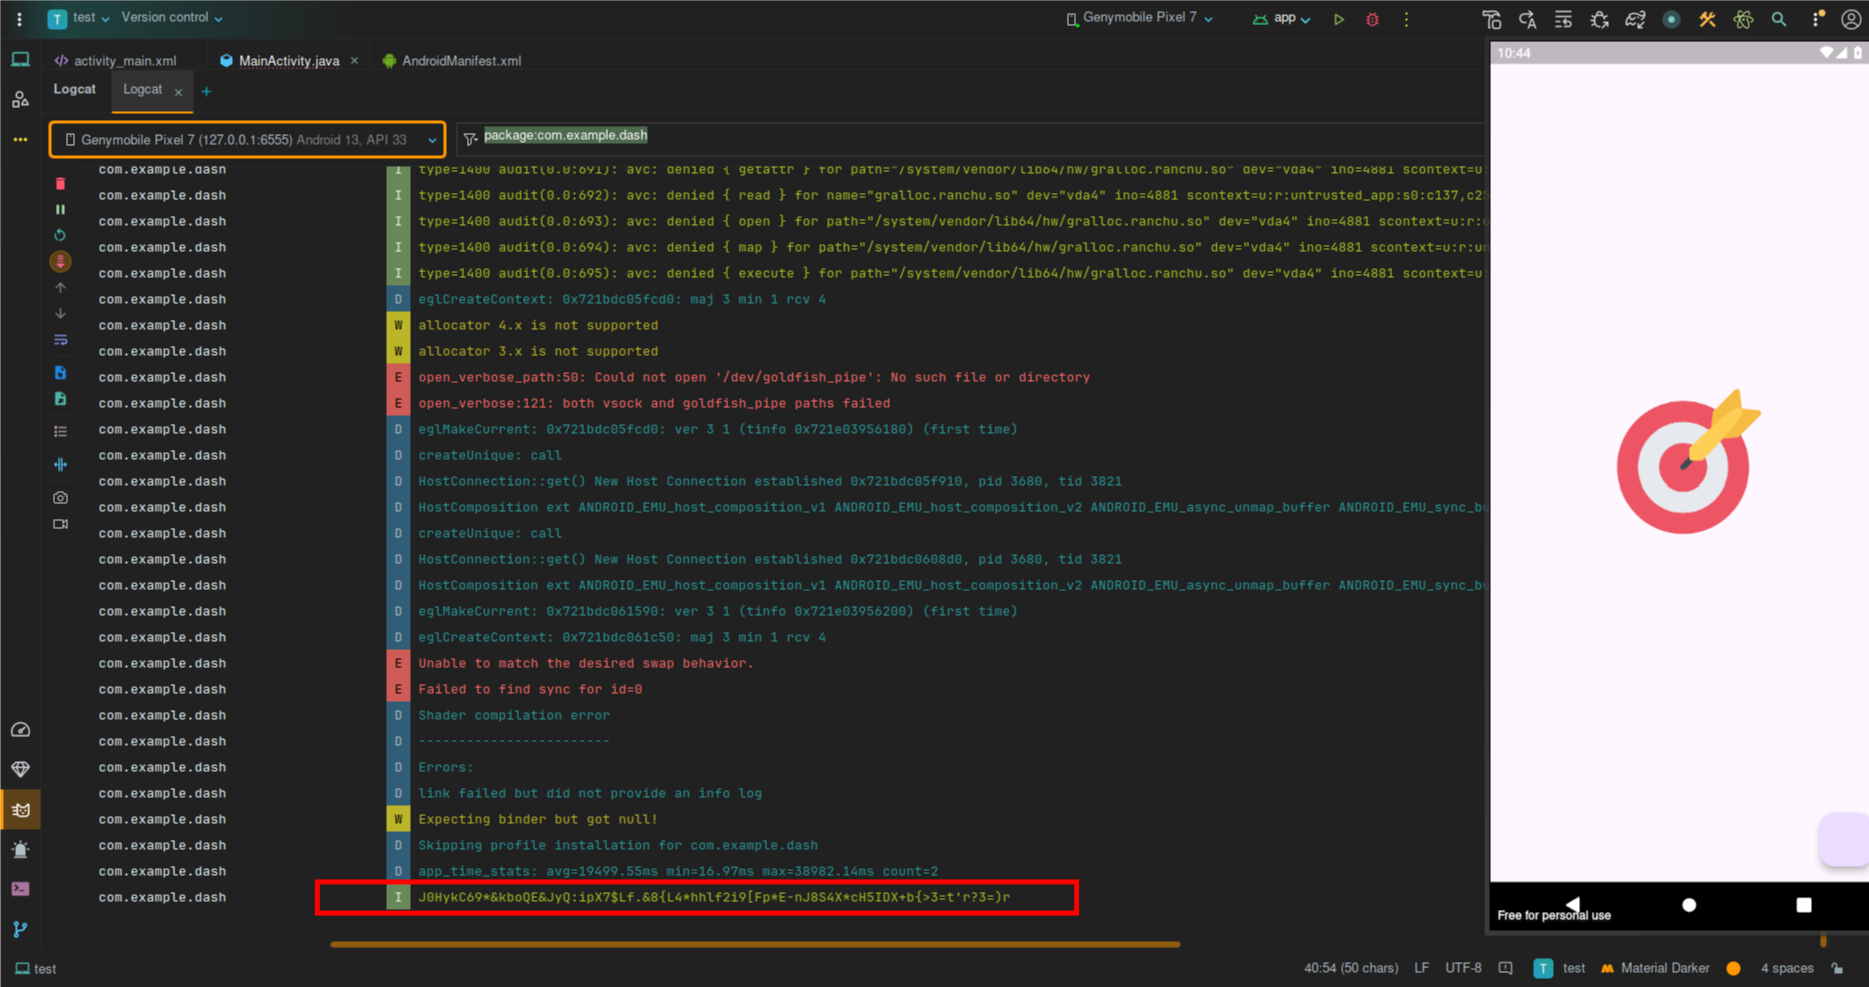
Task: Choose a device in the Genymobile Pixel 7 toolbar dropdown
Action: pos(1140,18)
